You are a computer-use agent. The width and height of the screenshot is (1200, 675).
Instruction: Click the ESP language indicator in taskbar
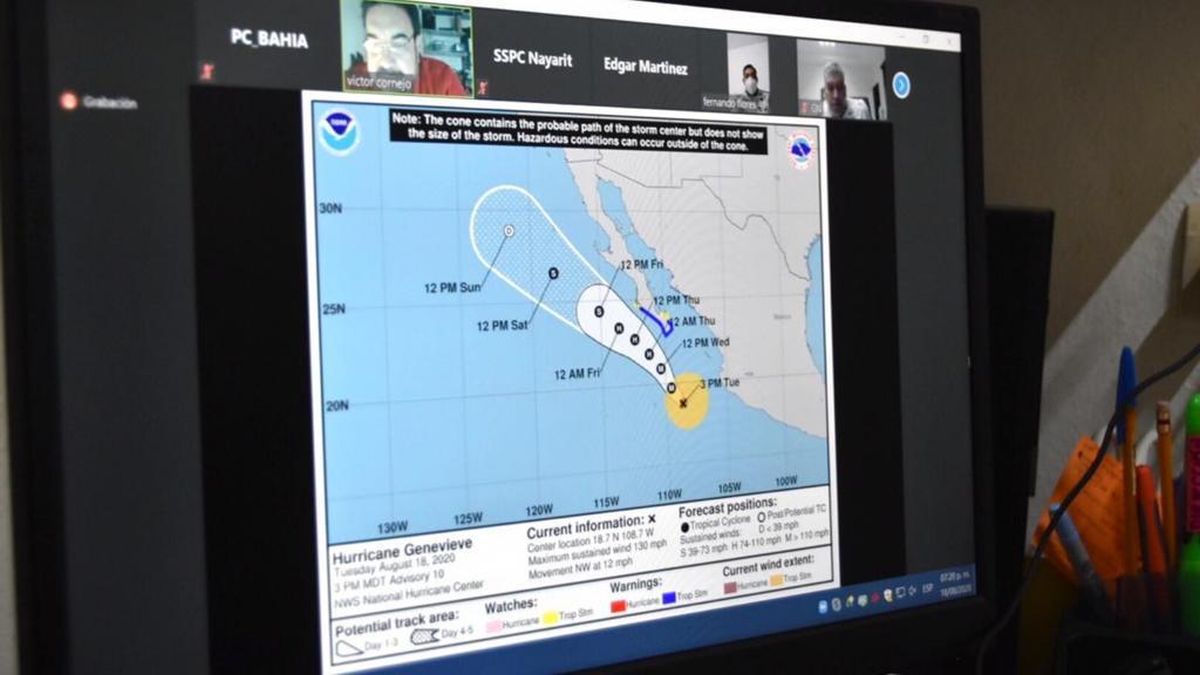928,589
